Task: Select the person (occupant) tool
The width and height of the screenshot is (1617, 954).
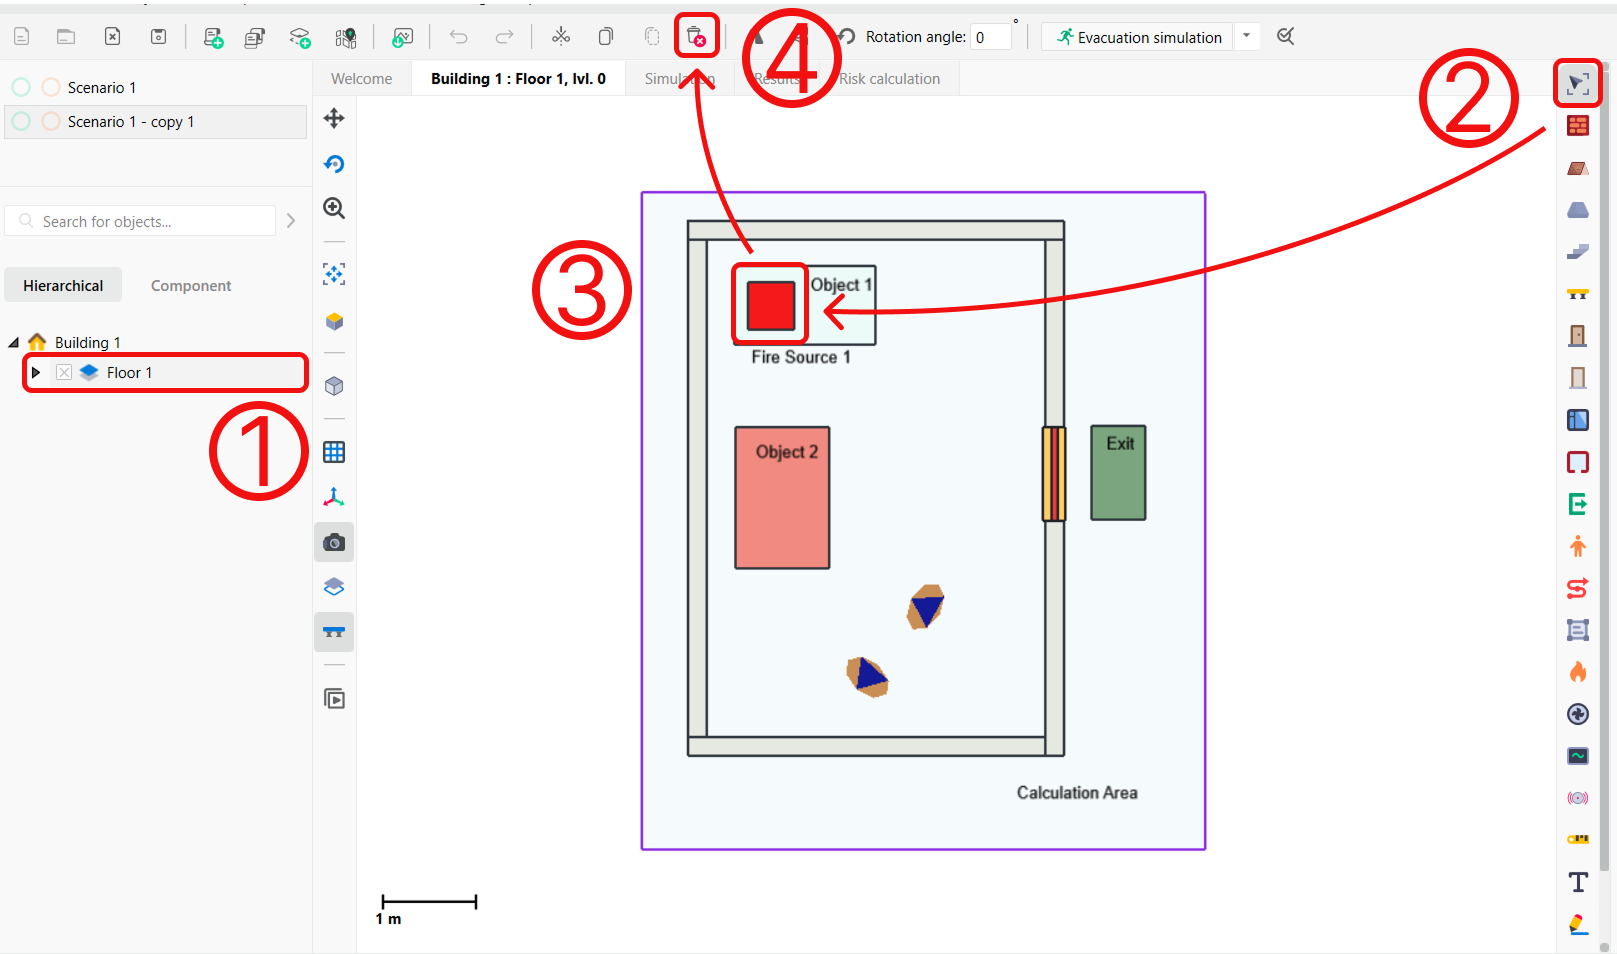Action: 1577,546
